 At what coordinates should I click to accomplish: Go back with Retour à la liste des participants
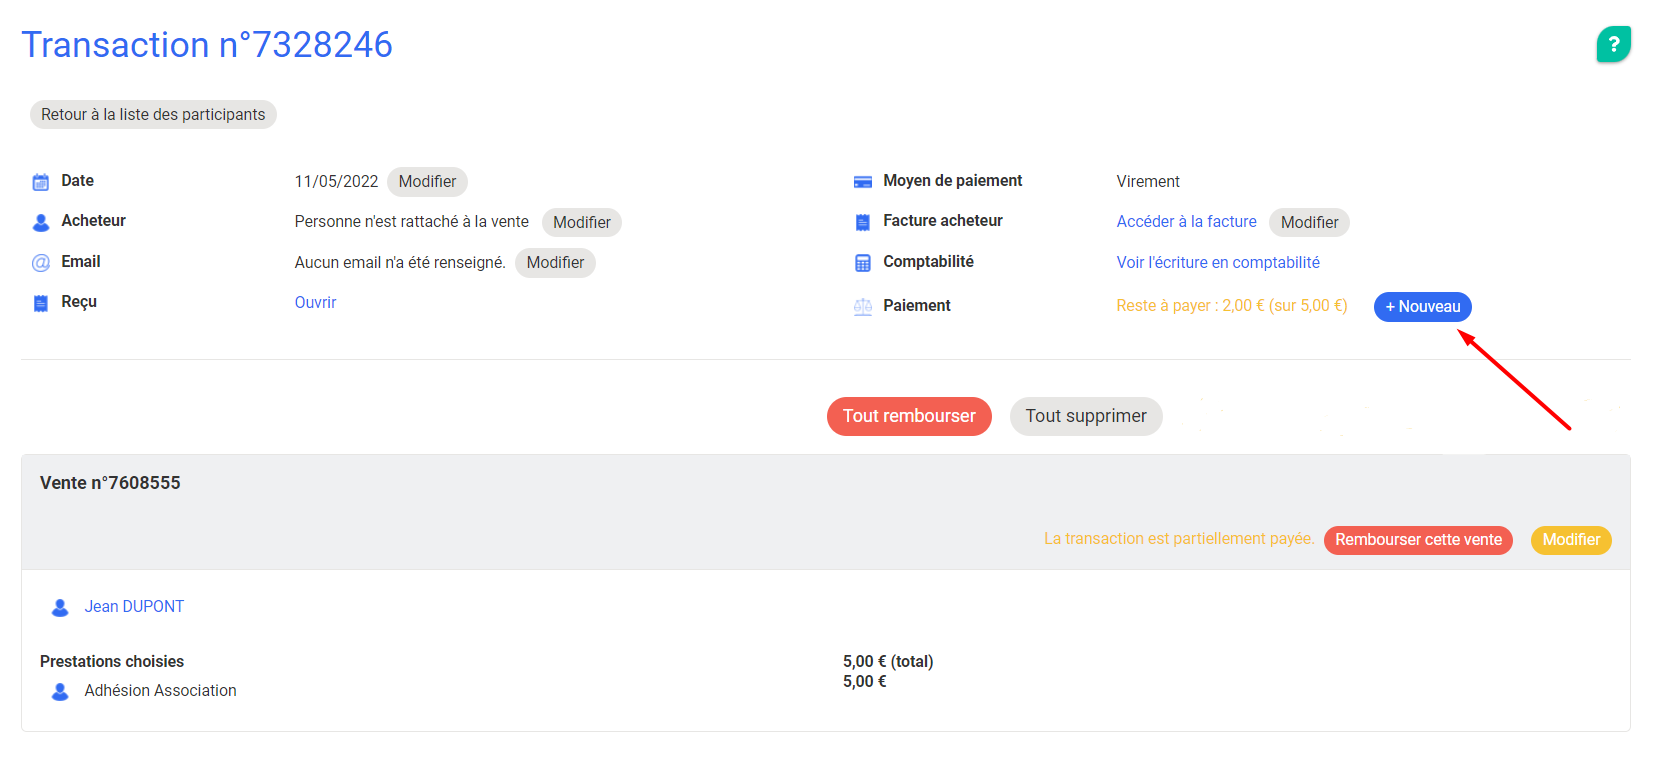pos(153,115)
